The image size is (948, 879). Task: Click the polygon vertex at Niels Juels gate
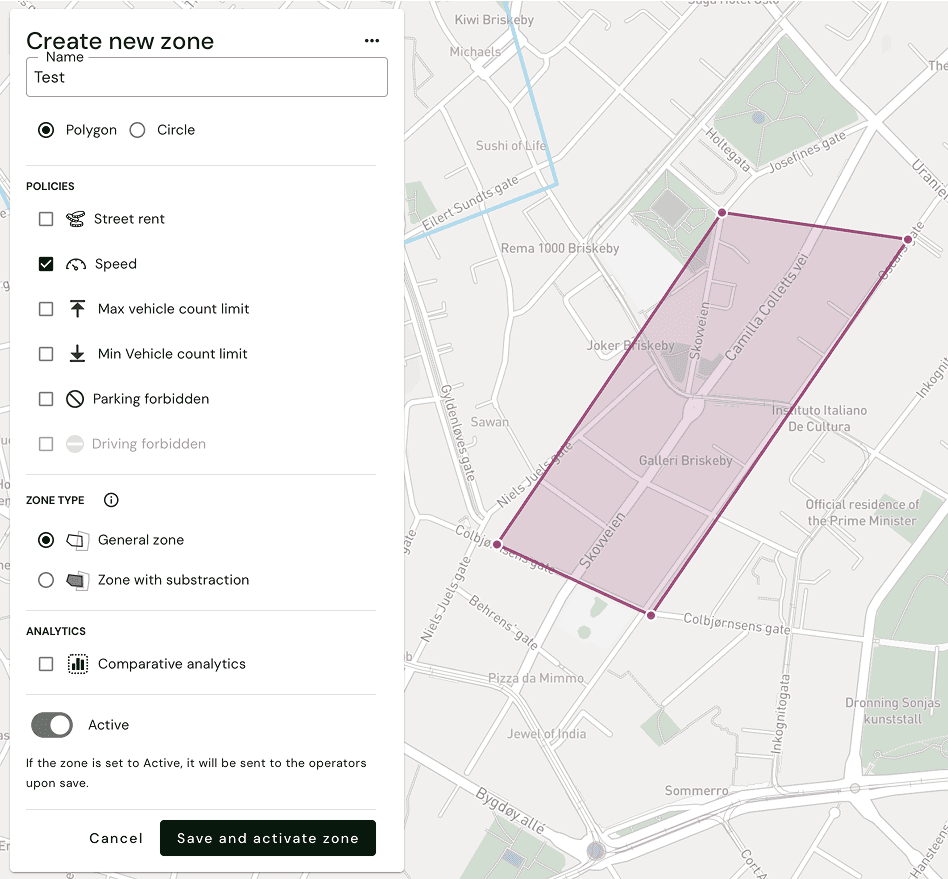[x=497, y=545]
